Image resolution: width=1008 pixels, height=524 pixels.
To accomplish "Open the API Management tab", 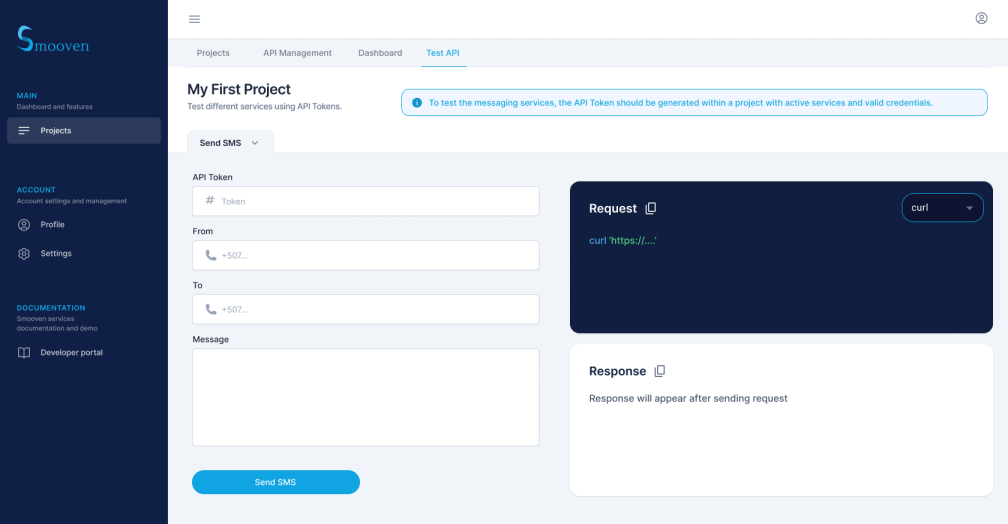I will click(x=297, y=53).
